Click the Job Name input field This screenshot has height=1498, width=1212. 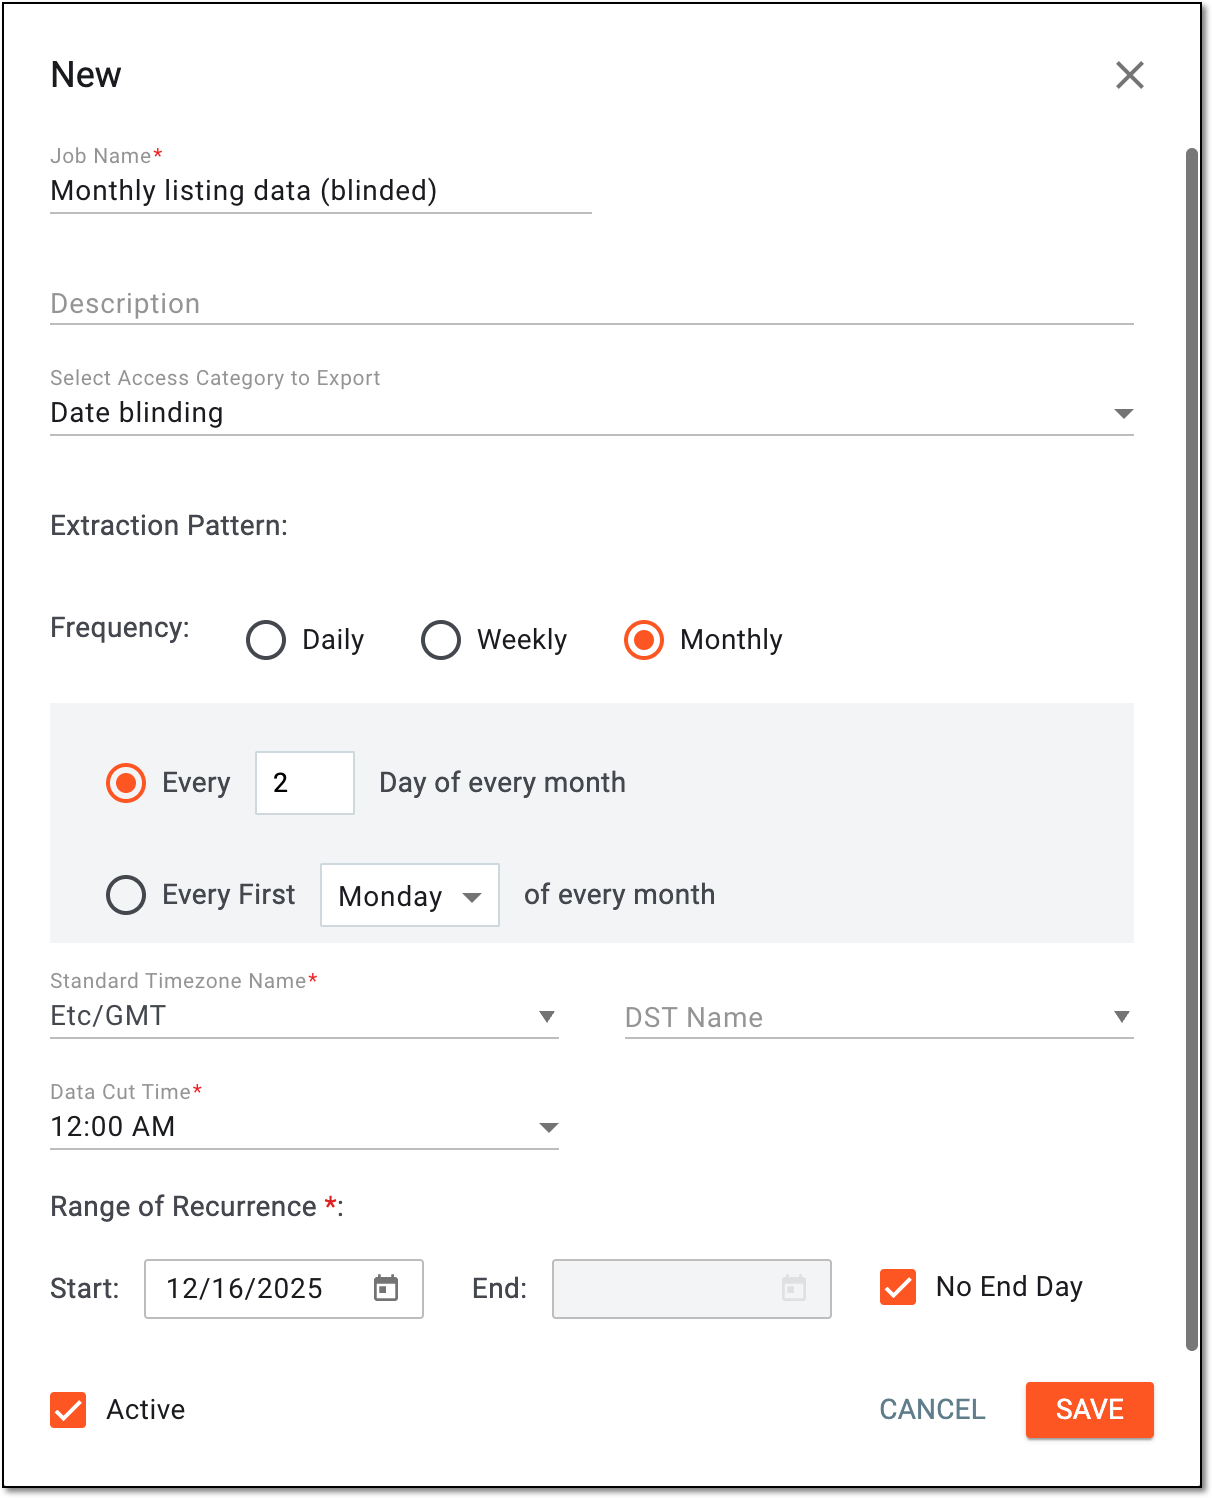tap(321, 191)
